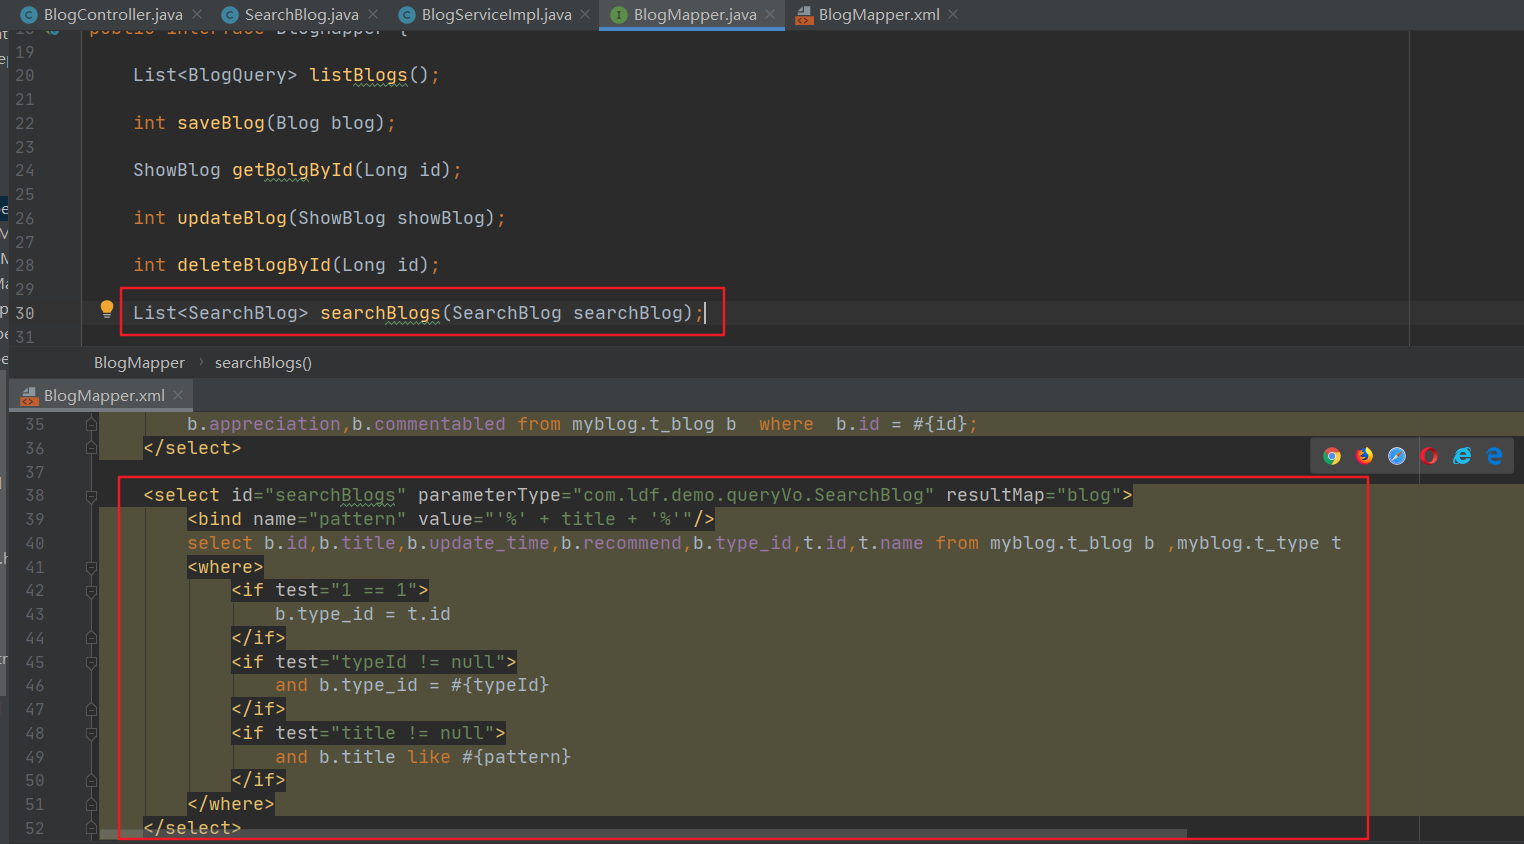This screenshot has height=844, width=1524.
Task: Open the BlogMapper.xml tab in top editor
Action: [878, 15]
